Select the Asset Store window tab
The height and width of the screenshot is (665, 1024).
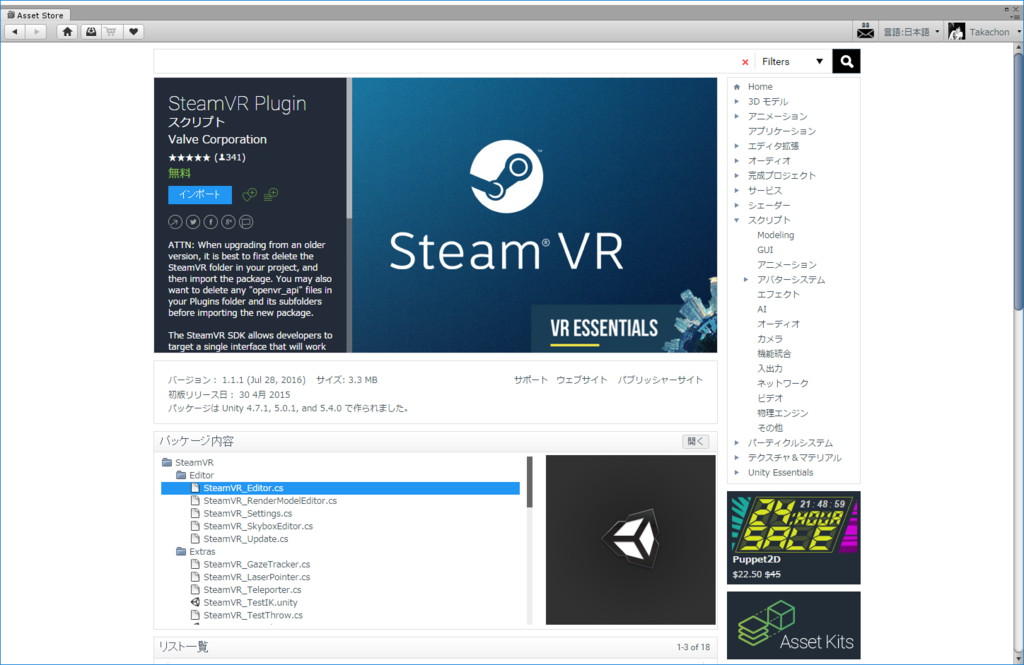click(36, 14)
